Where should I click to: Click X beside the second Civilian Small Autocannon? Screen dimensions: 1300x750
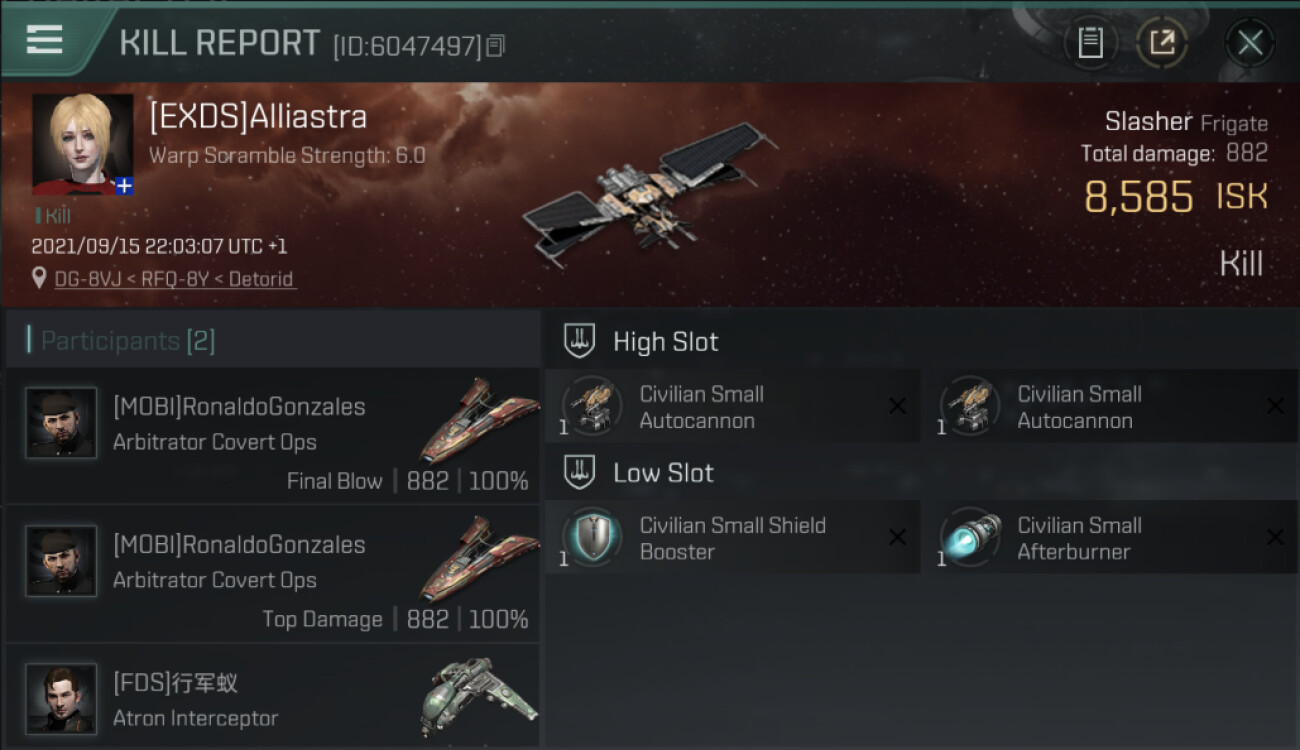point(1275,406)
